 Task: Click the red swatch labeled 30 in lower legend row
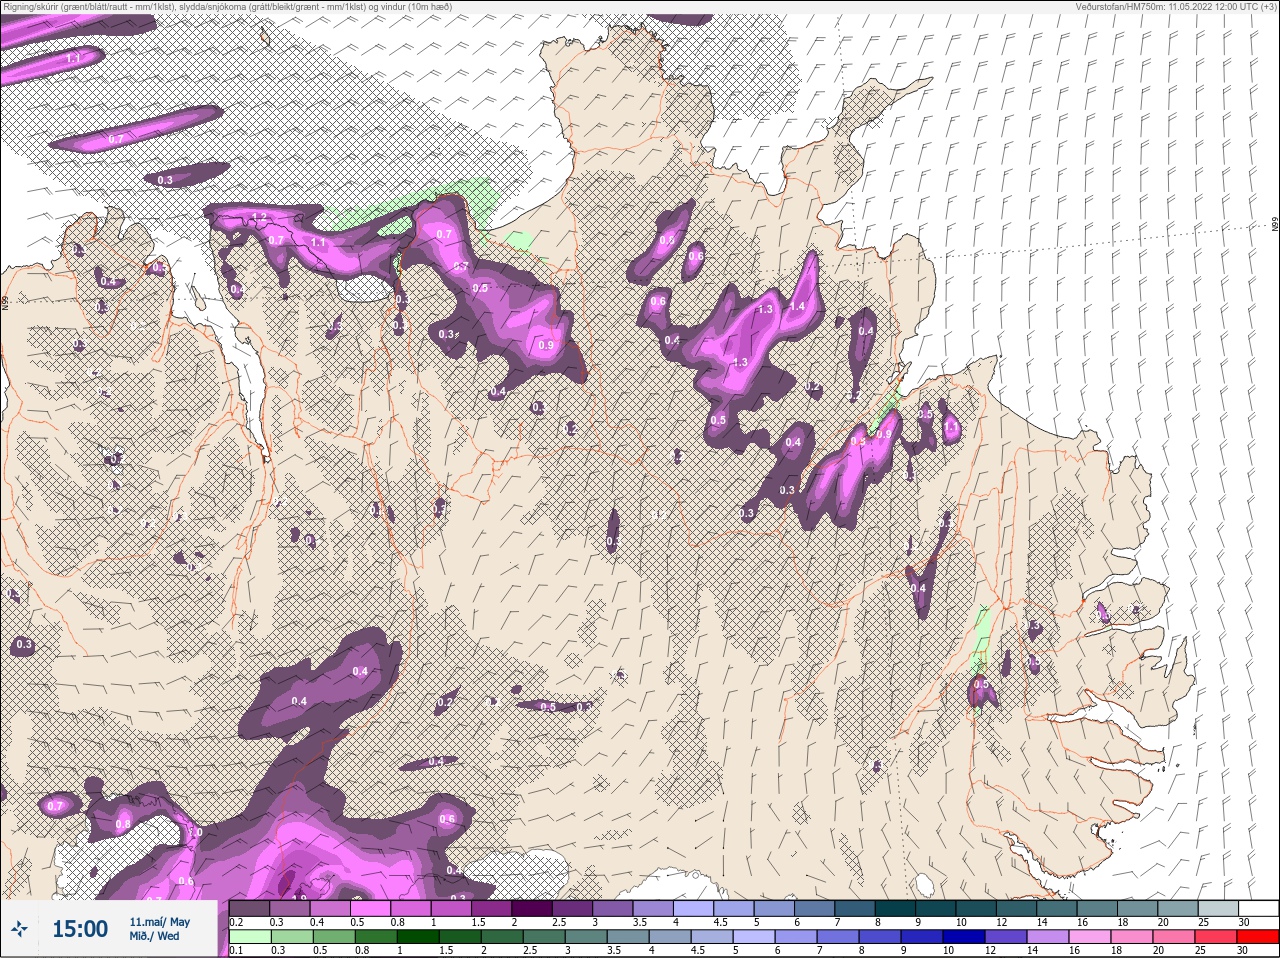[x=1258, y=937]
